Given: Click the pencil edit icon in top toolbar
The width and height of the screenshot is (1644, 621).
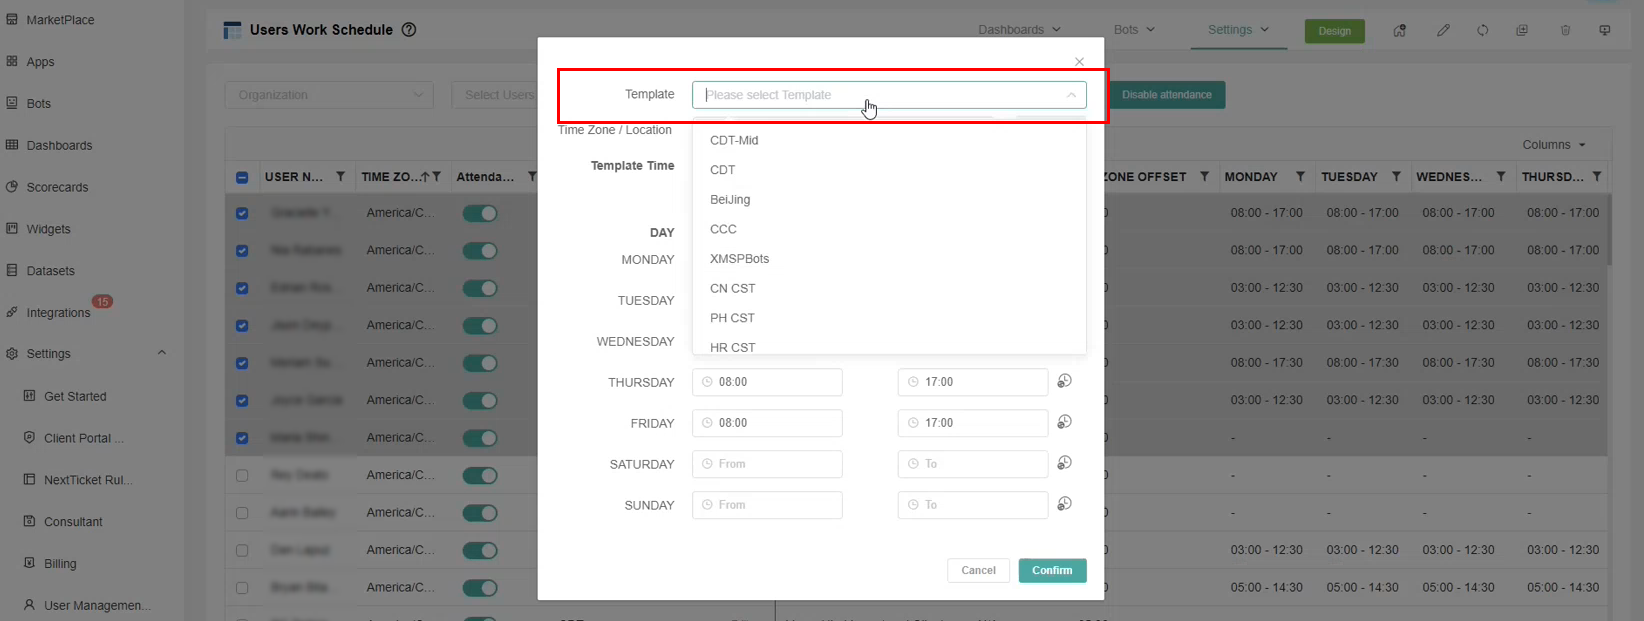Looking at the screenshot, I should 1443,30.
